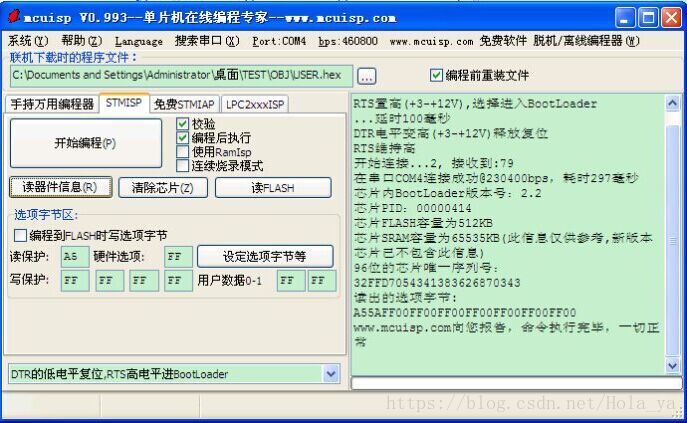Click log line 芯片FLASH容量为512KB
This screenshot has height=423, width=687.
(x=423, y=223)
